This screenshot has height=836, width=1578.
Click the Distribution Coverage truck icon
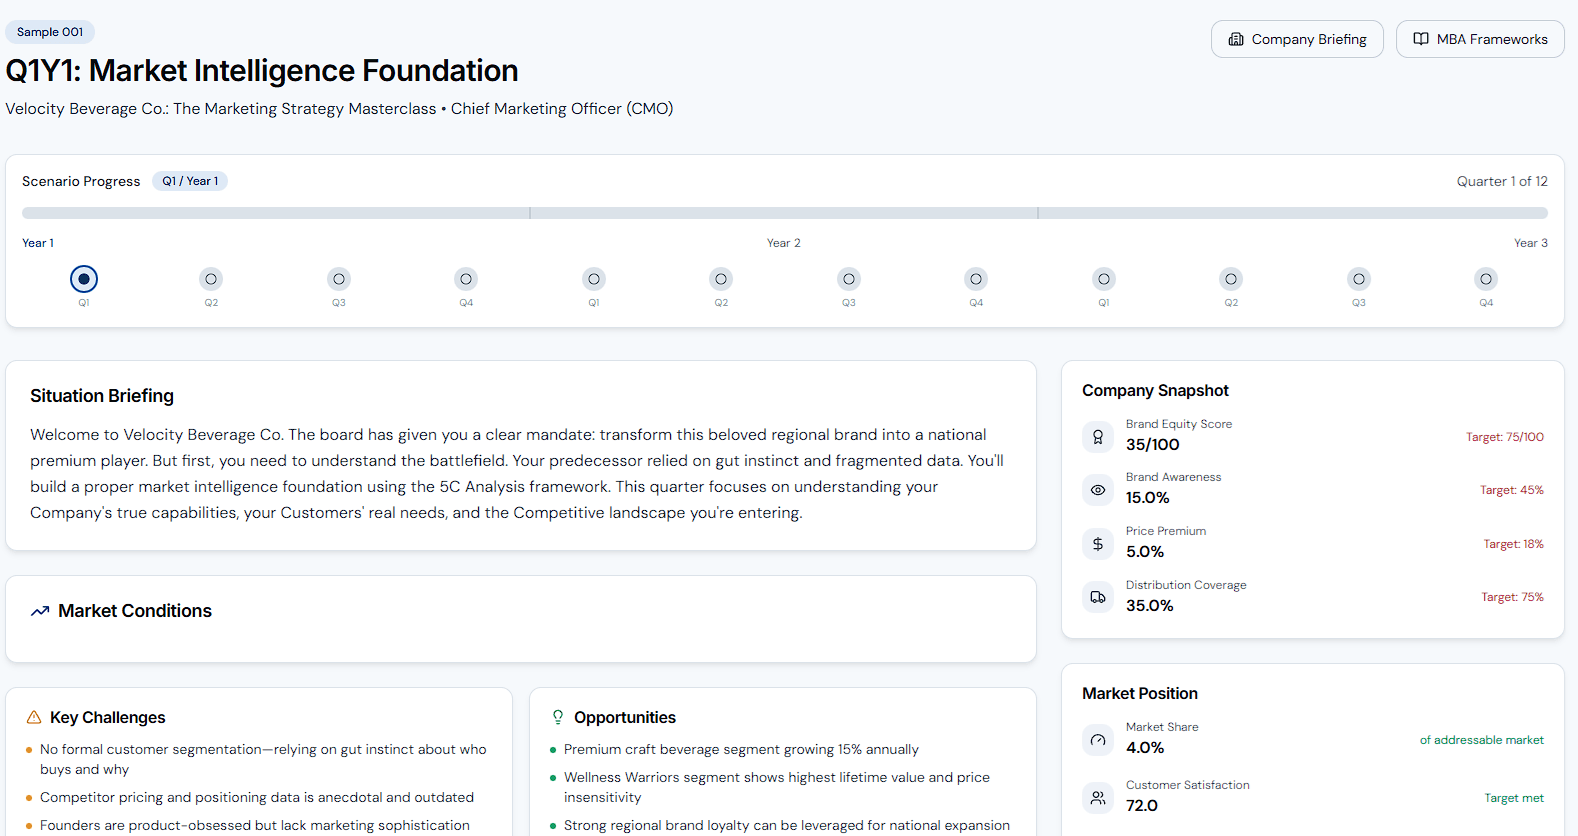[1098, 597]
